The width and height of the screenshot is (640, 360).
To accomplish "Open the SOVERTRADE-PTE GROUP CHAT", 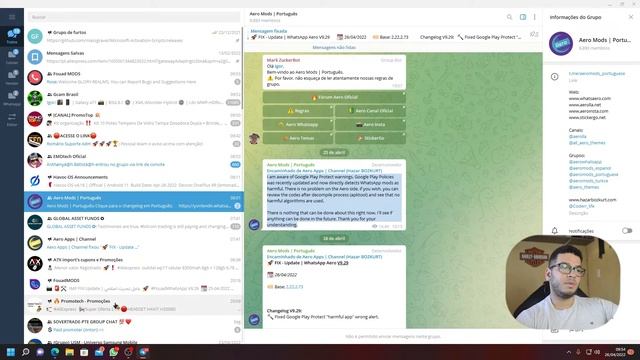I will pos(134,325).
